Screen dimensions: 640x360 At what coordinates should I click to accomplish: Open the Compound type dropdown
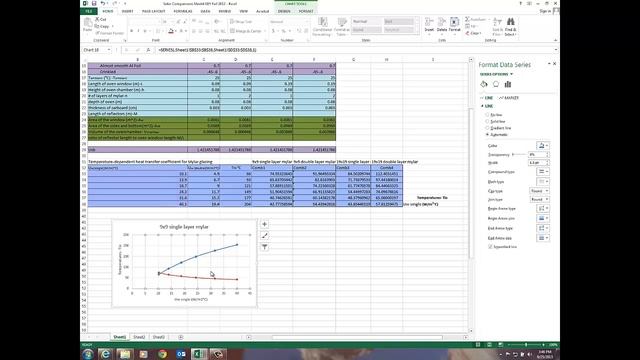(542, 171)
